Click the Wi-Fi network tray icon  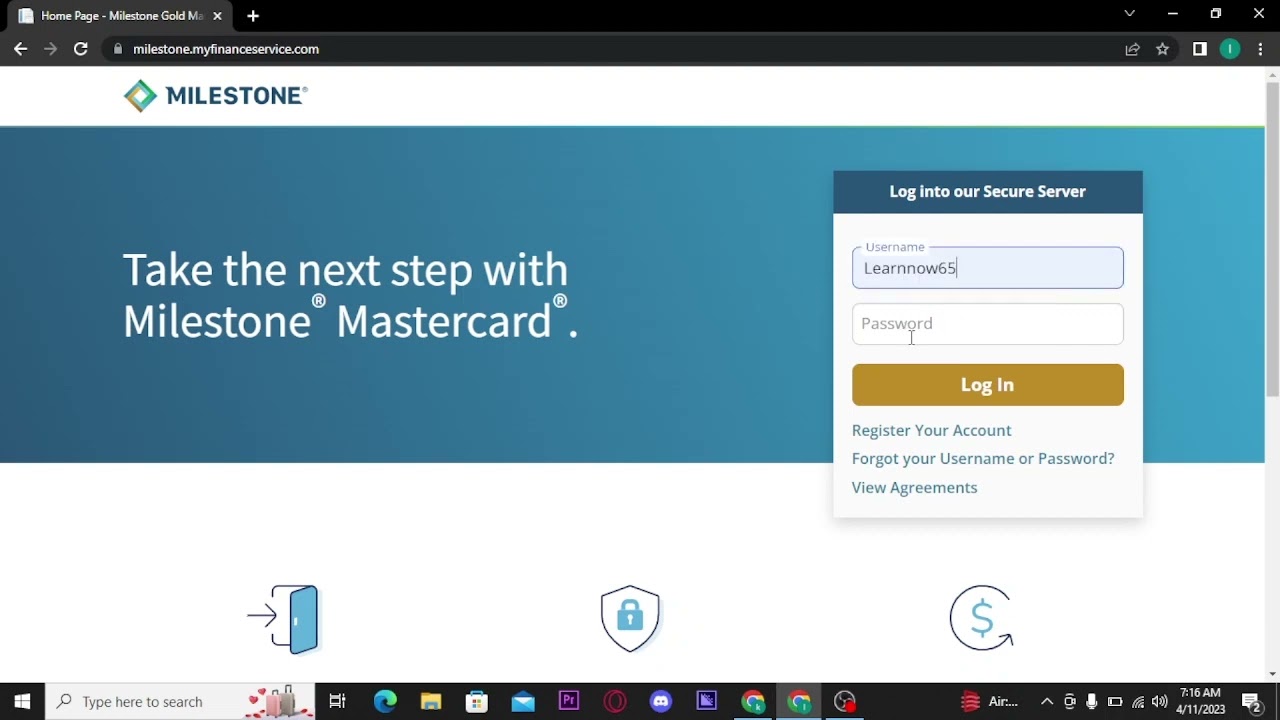coord(1137,702)
